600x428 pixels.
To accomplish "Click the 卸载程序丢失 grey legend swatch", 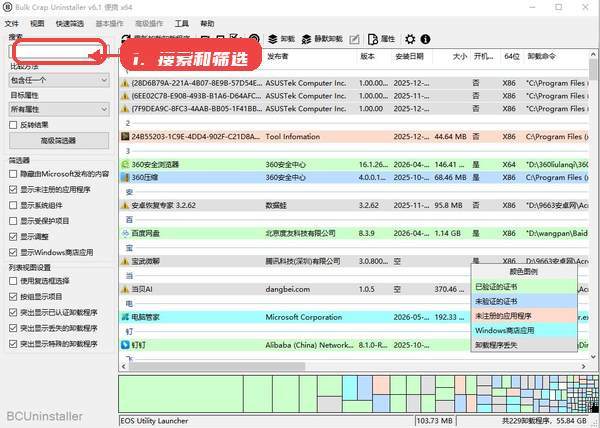I will coord(524,345).
